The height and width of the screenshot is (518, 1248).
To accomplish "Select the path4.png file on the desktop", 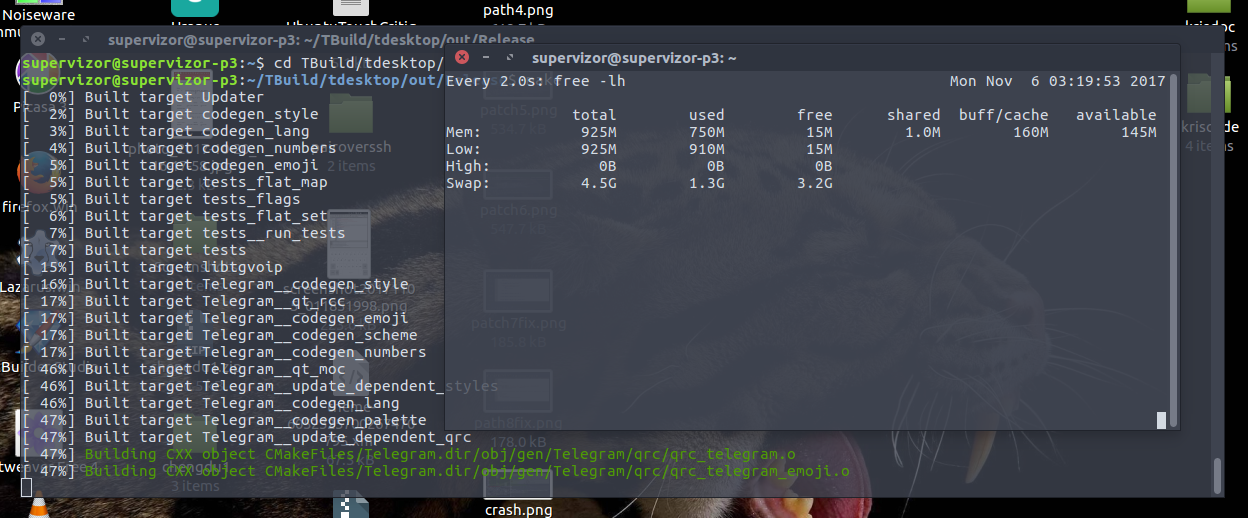I will 517,10.
